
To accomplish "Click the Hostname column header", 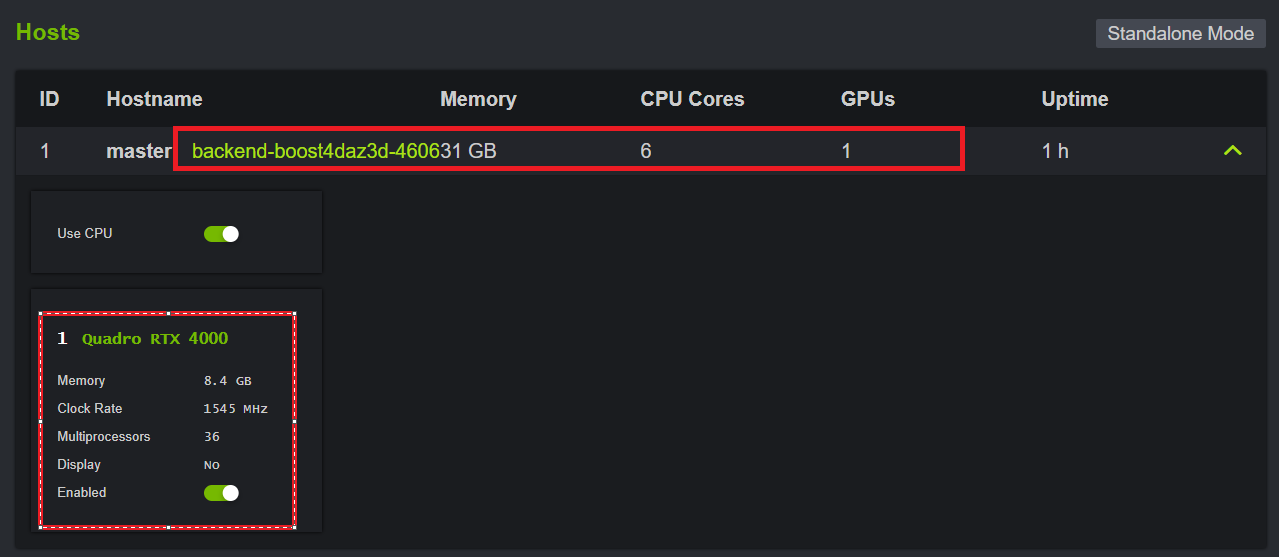I will point(154,99).
